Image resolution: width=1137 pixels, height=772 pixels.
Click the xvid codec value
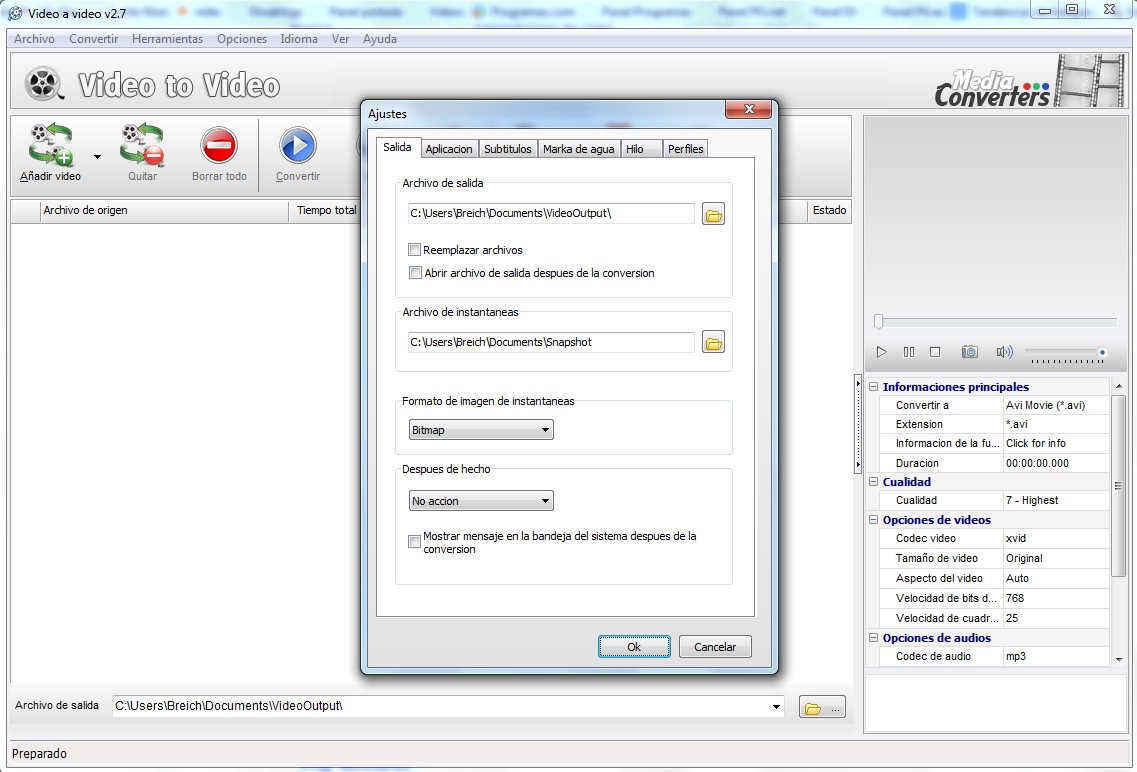tap(1056, 538)
